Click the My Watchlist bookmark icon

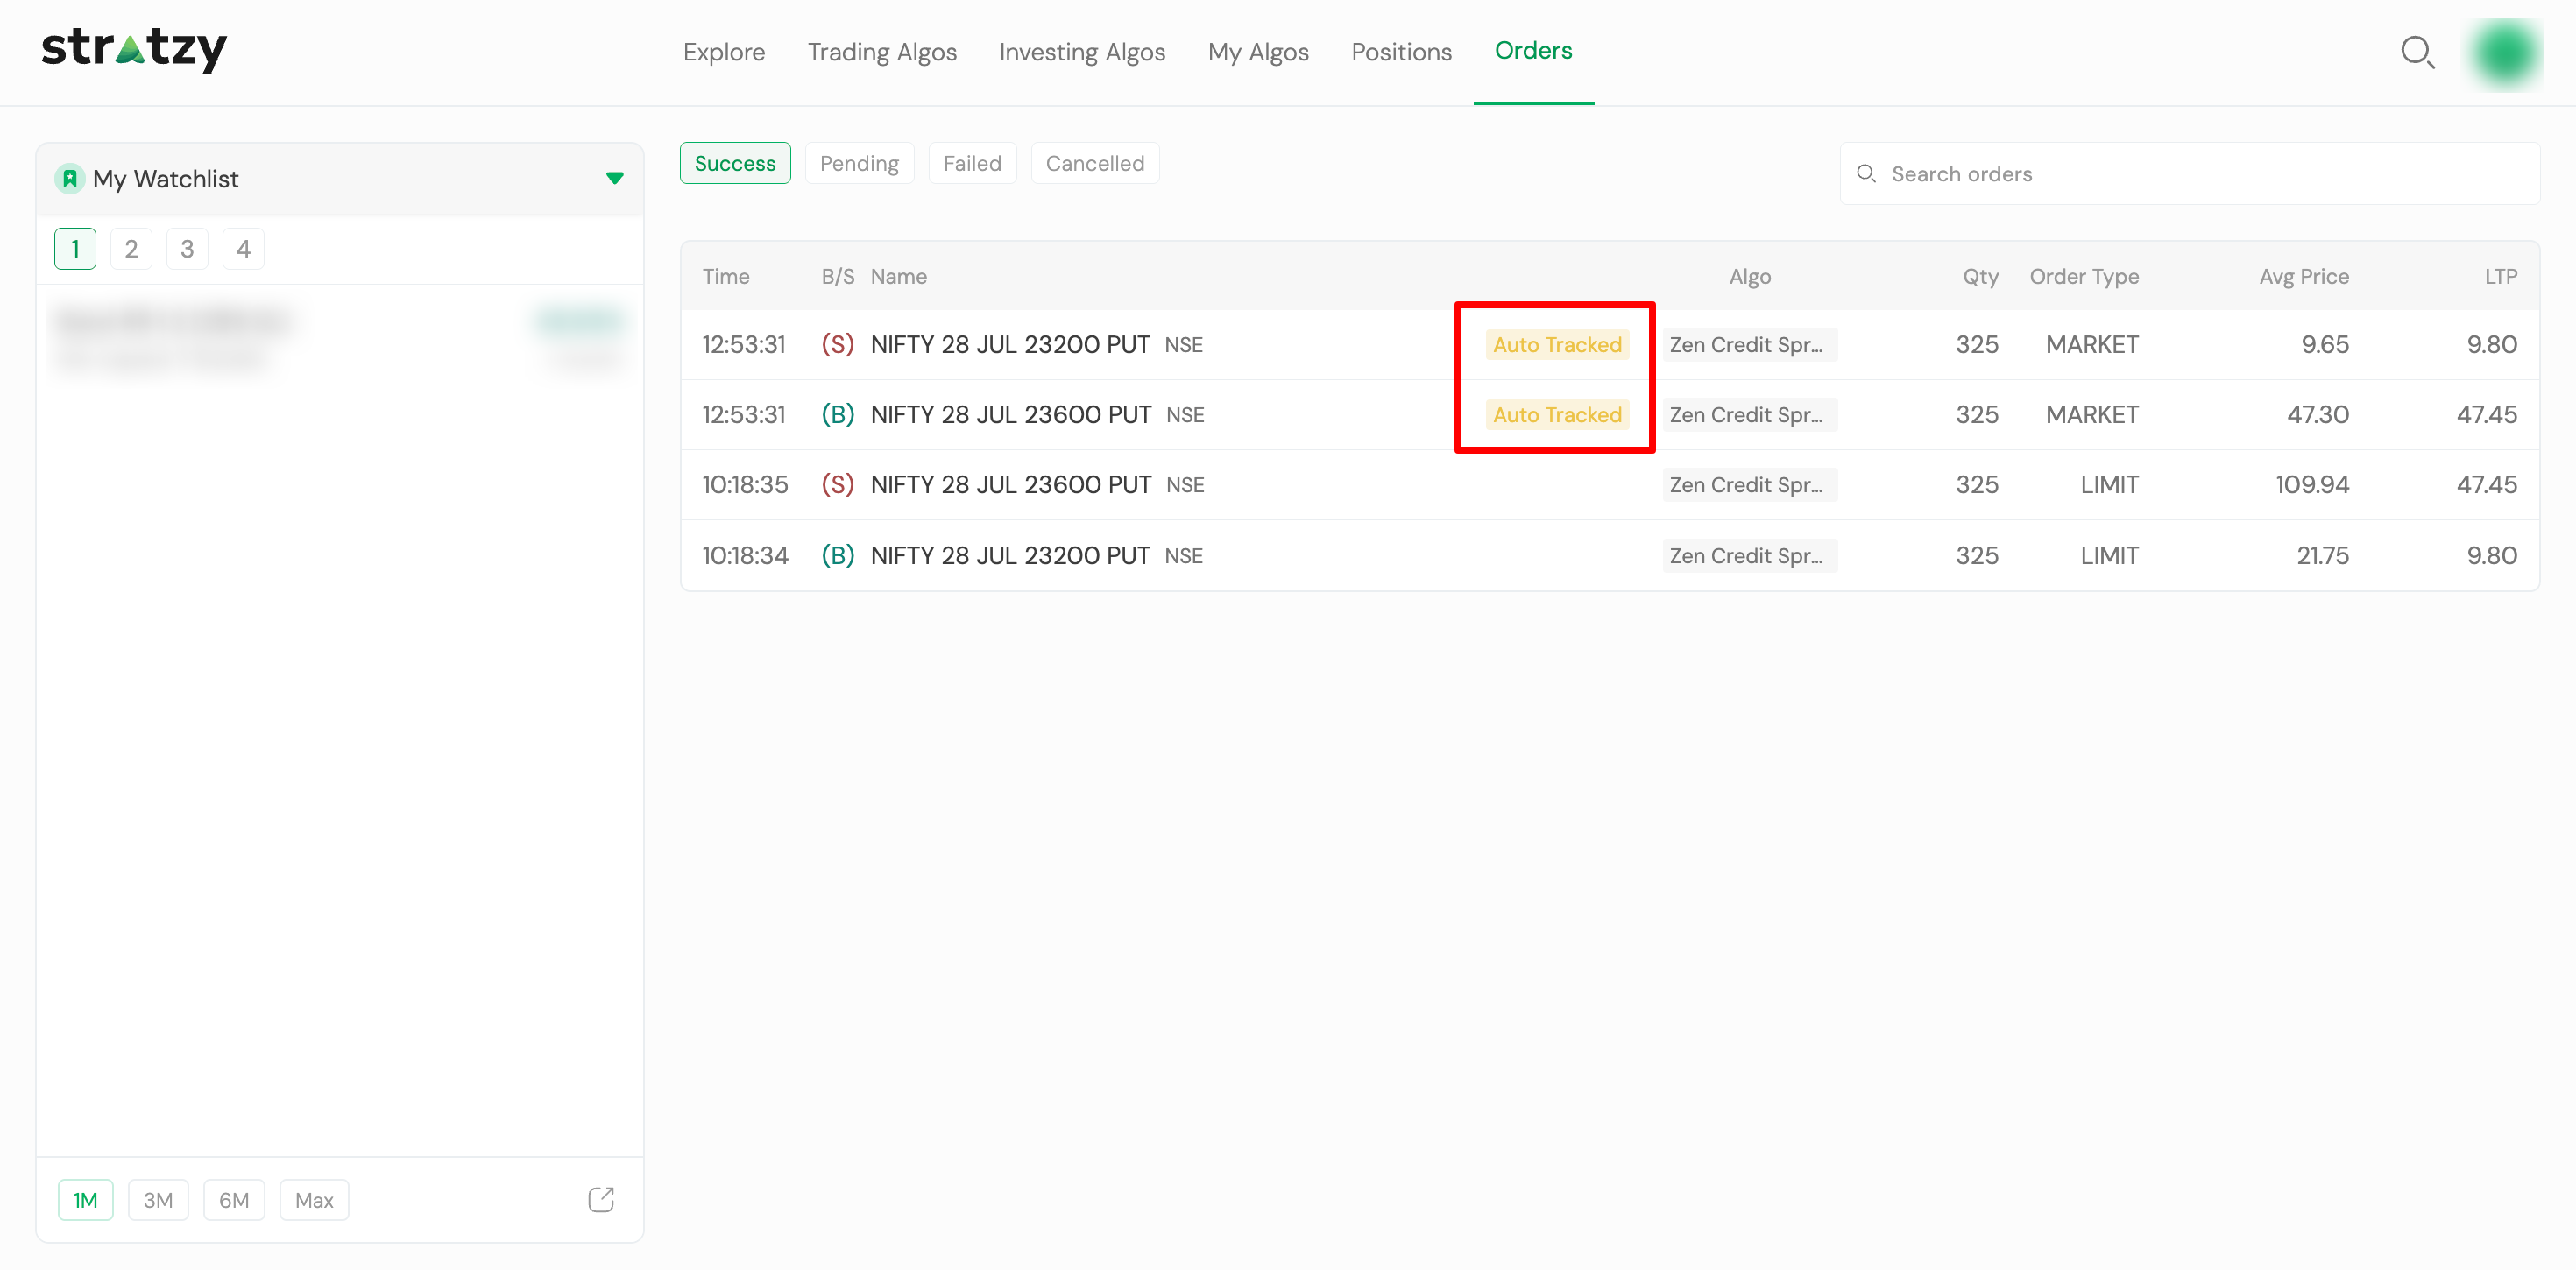coord(69,179)
